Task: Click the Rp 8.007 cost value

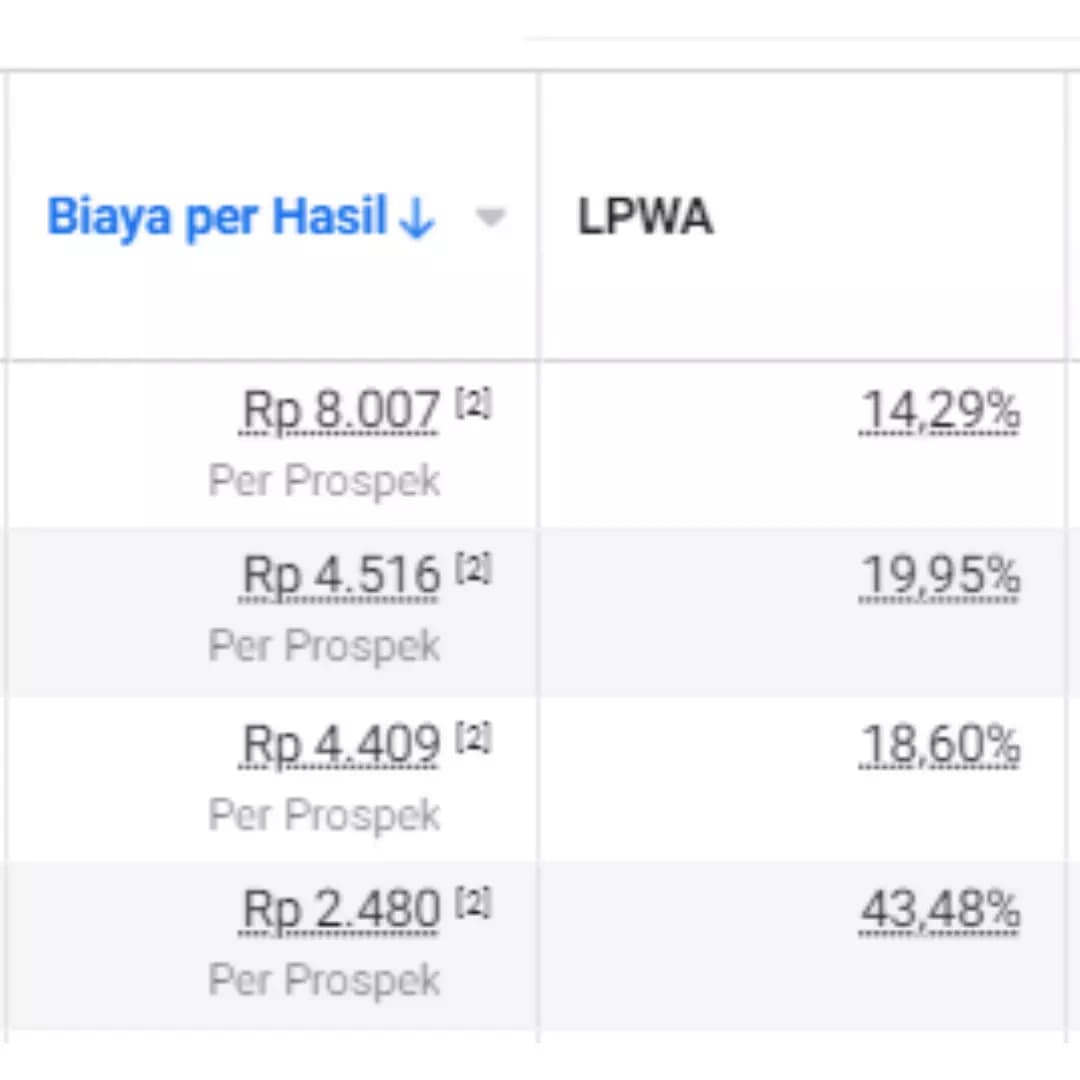Action: click(x=340, y=411)
